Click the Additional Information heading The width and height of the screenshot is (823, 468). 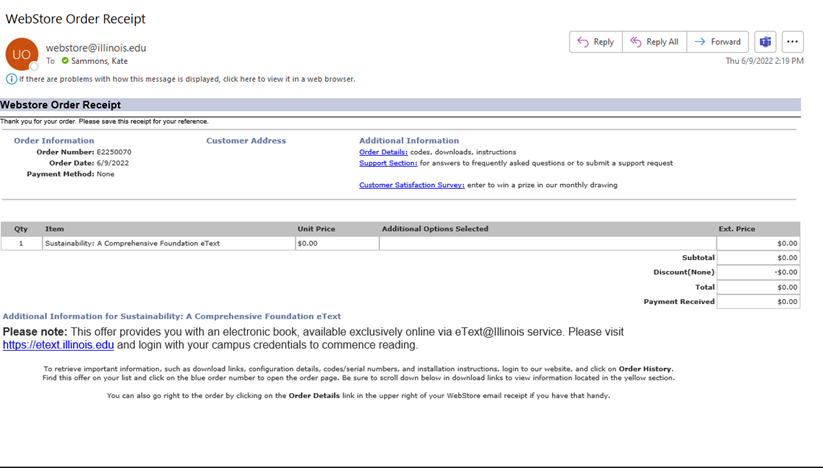pos(409,141)
